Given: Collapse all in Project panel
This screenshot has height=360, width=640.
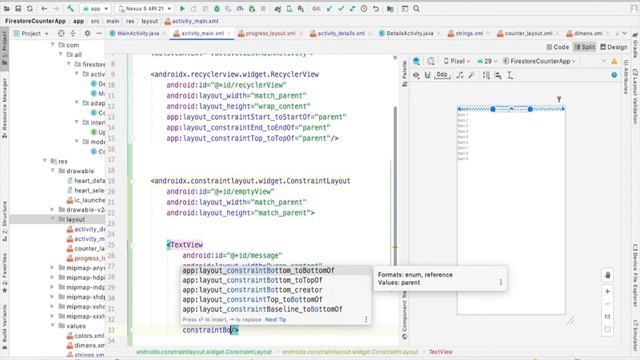Looking at the screenshot, I should click(x=73, y=33).
